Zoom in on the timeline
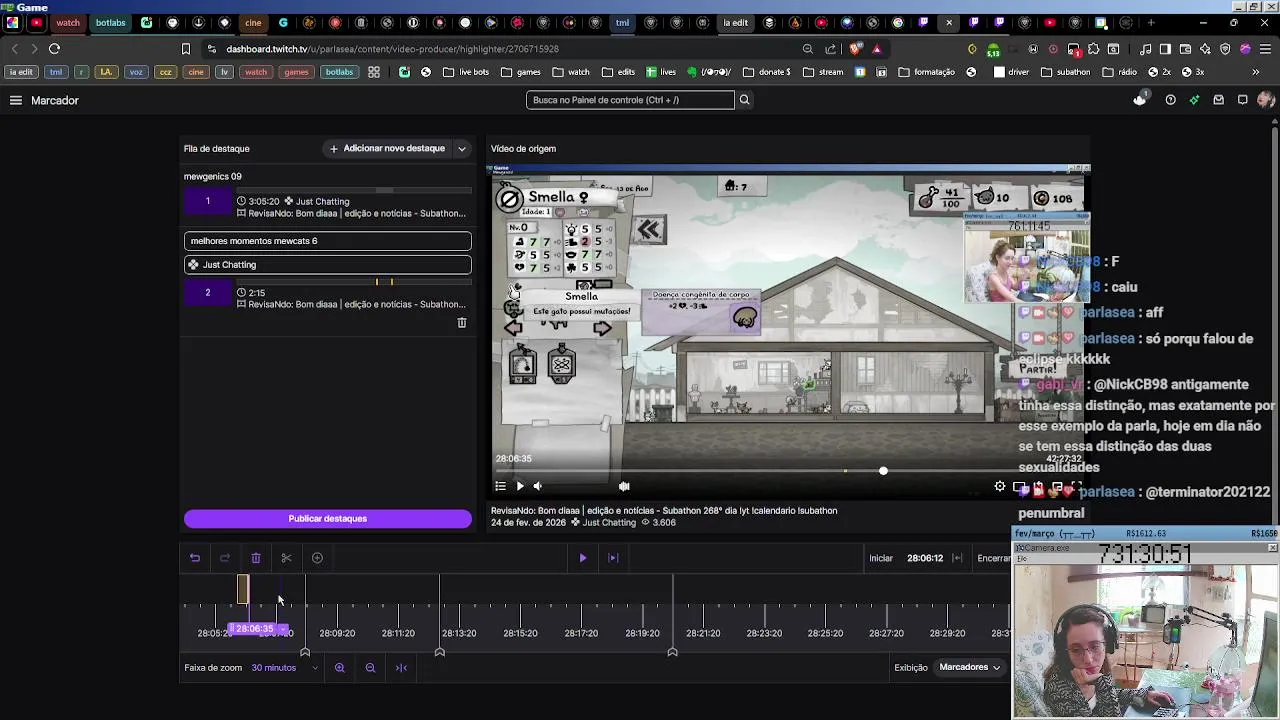This screenshot has height=720, width=1280. click(x=340, y=668)
